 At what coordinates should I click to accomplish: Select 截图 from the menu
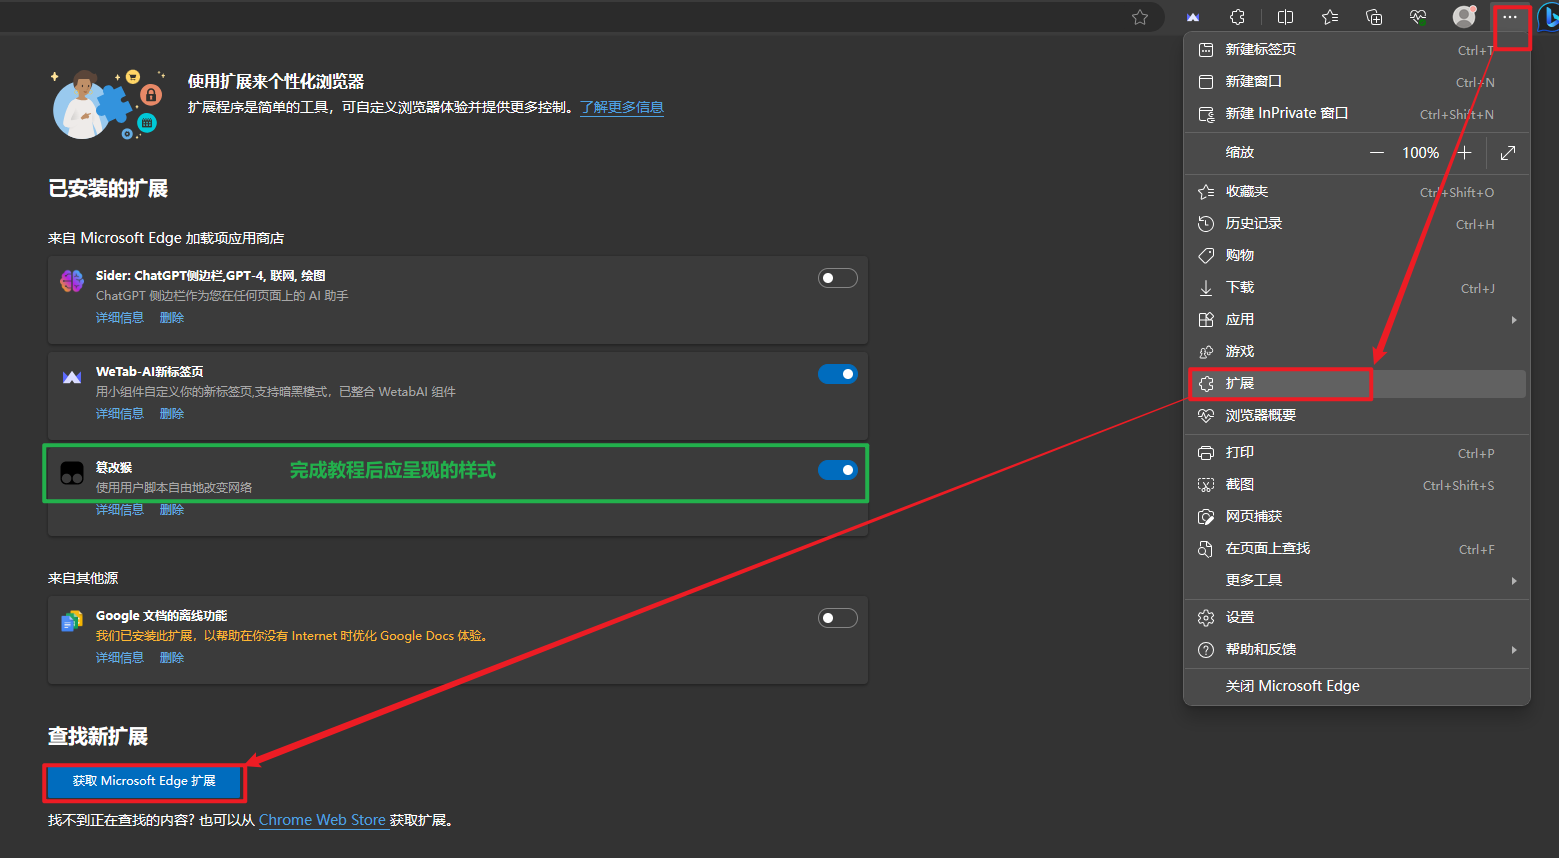(x=1357, y=484)
